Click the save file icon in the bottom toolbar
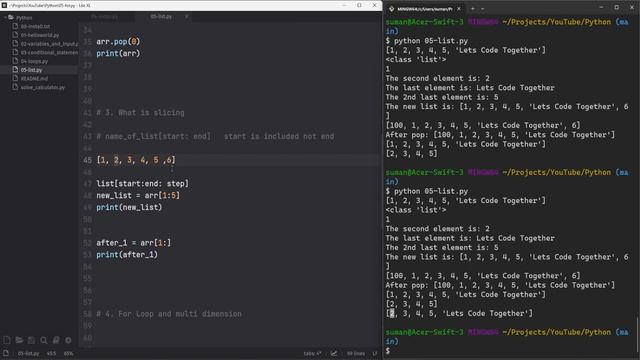640x360 pixels. 31,340
